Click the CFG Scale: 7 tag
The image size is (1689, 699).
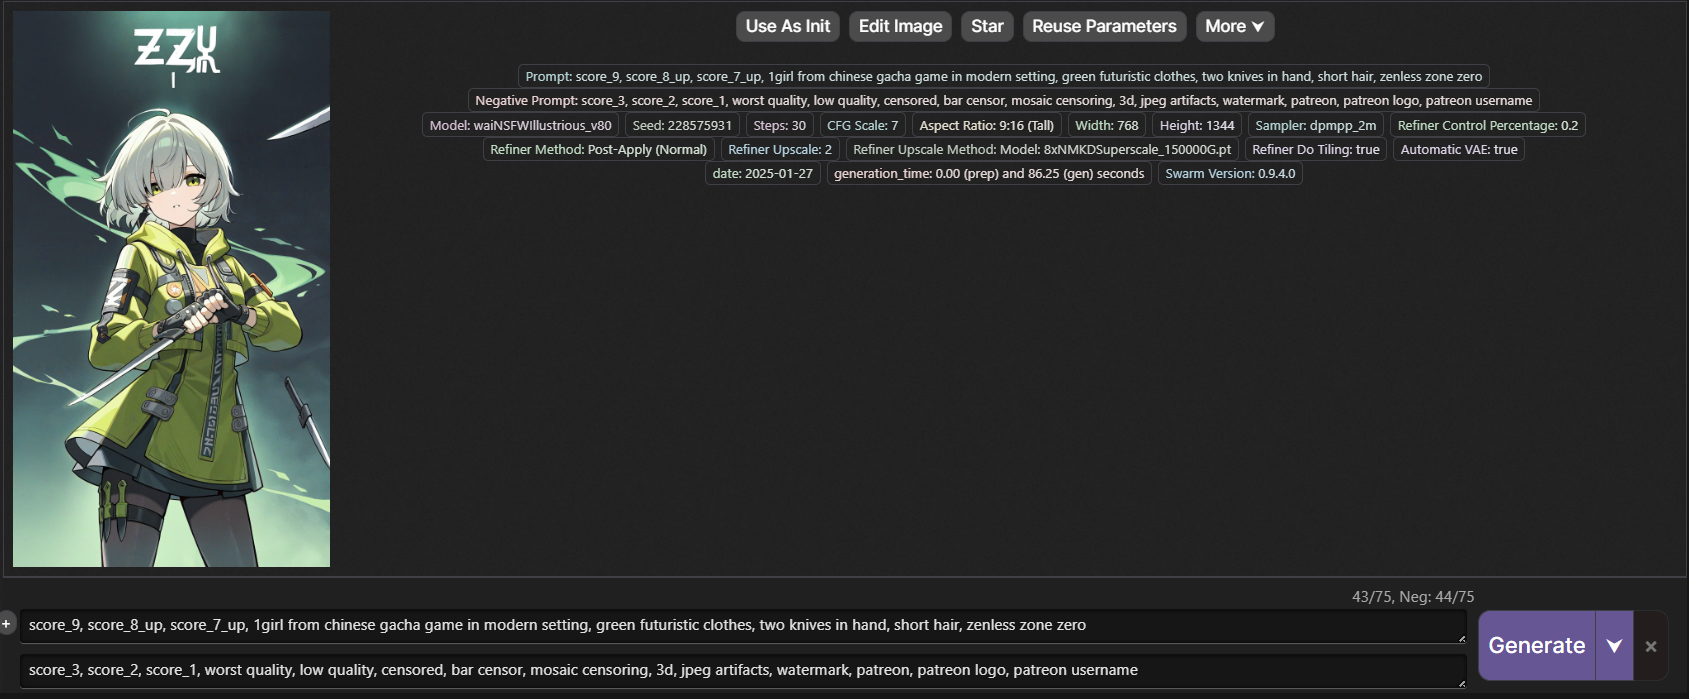[862, 125]
